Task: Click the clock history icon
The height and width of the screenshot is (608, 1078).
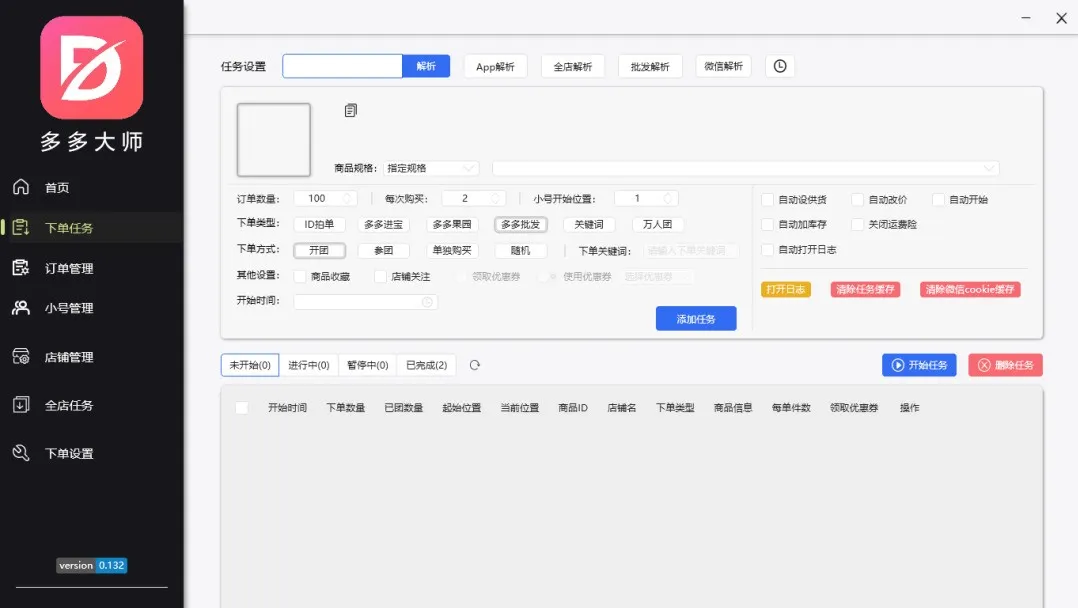Action: tap(780, 66)
